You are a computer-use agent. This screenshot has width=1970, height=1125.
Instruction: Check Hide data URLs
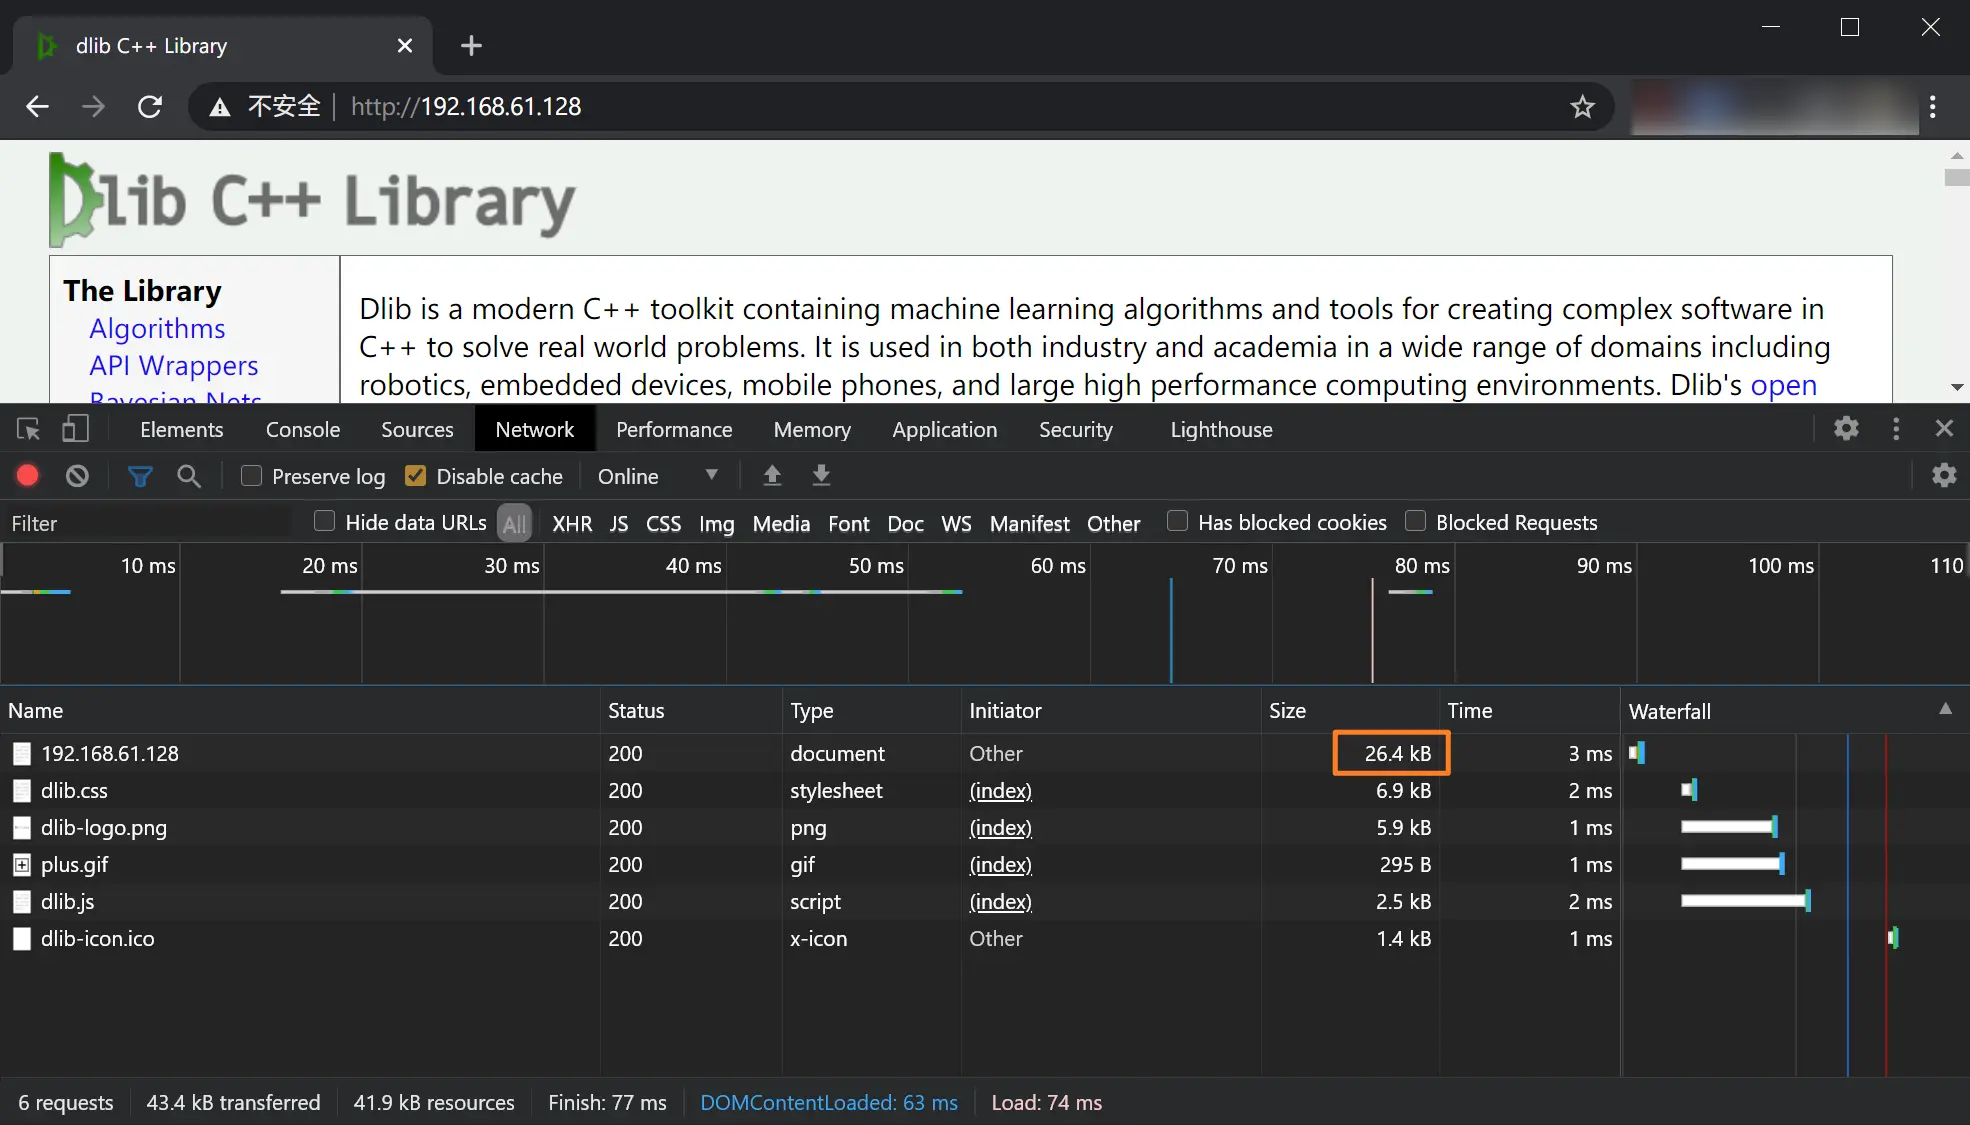coord(325,521)
